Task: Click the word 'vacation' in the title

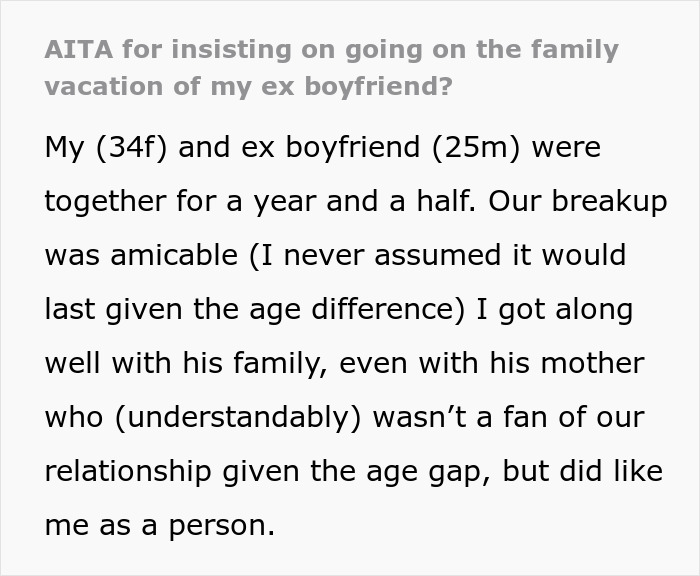Action: (x=107, y=86)
